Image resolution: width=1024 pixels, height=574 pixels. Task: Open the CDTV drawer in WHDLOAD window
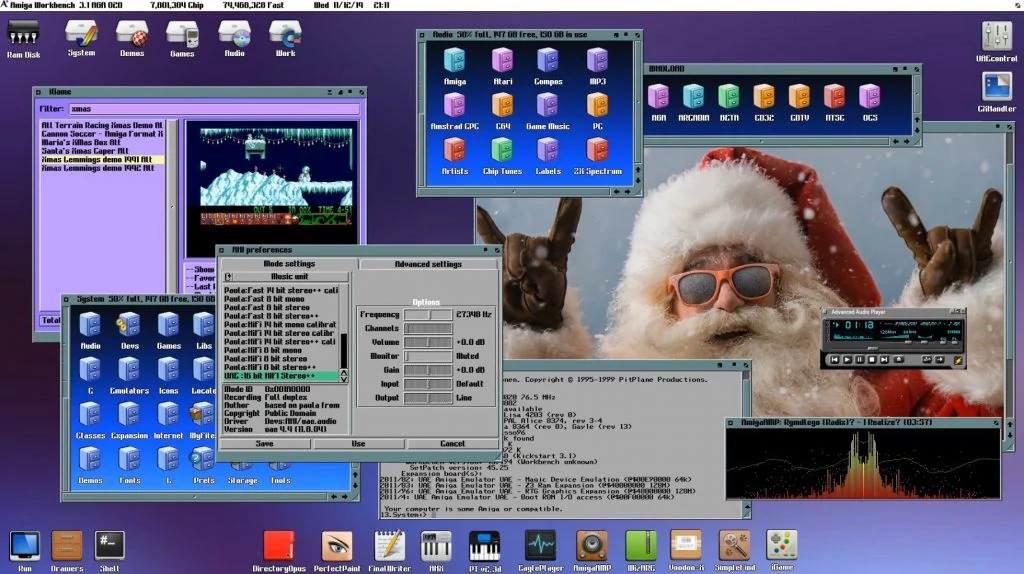[799, 103]
